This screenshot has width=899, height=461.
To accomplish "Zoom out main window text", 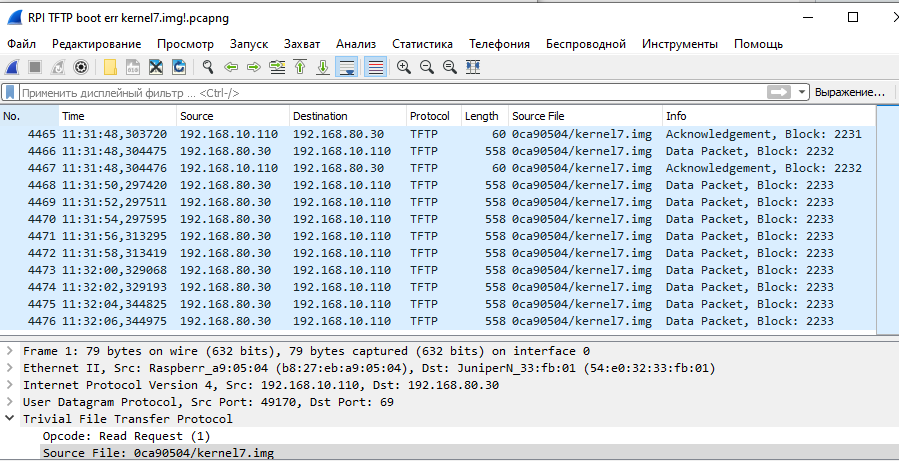I will click(x=427, y=67).
